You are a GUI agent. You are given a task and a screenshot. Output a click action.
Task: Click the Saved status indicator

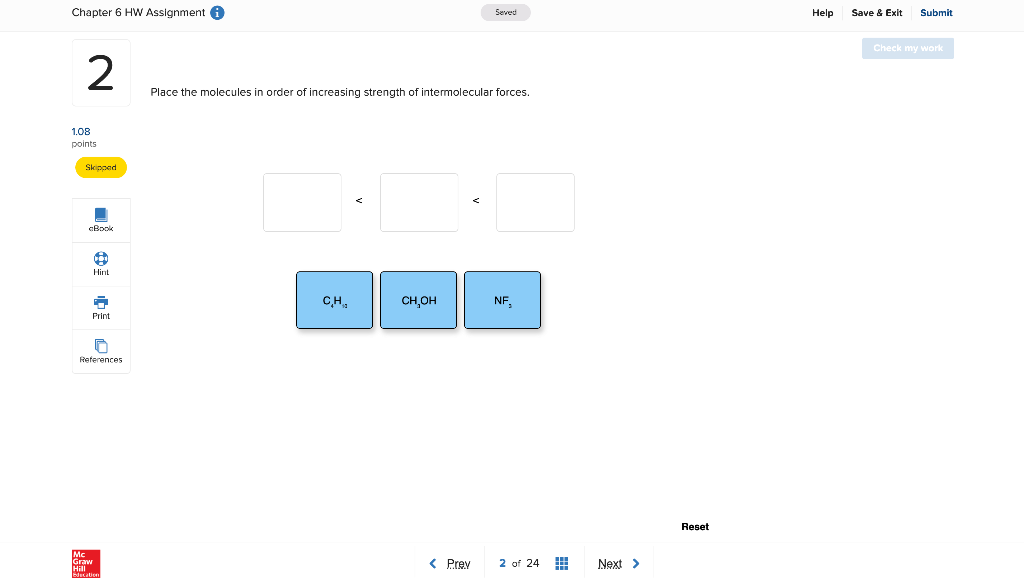[x=505, y=12]
